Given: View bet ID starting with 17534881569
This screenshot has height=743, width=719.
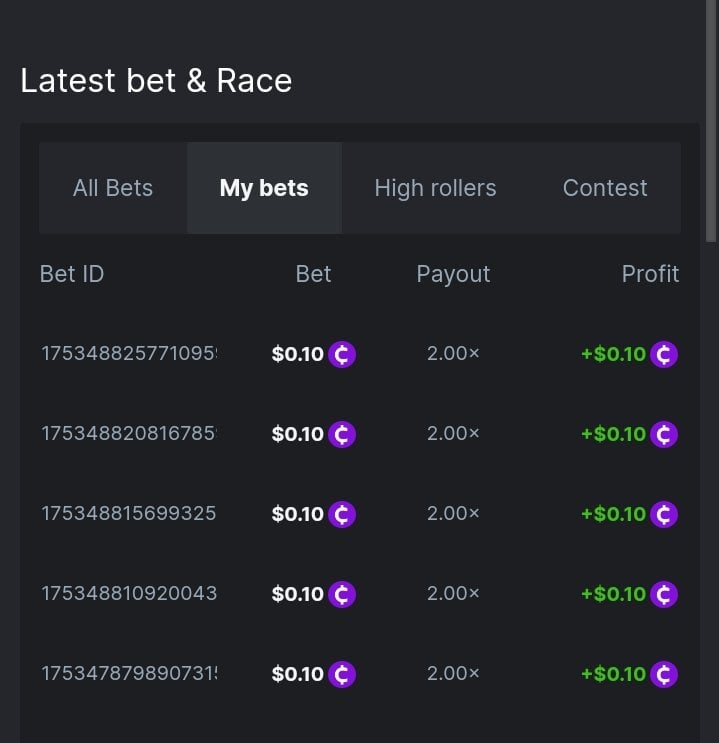Looking at the screenshot, I should tap(129, 514).
